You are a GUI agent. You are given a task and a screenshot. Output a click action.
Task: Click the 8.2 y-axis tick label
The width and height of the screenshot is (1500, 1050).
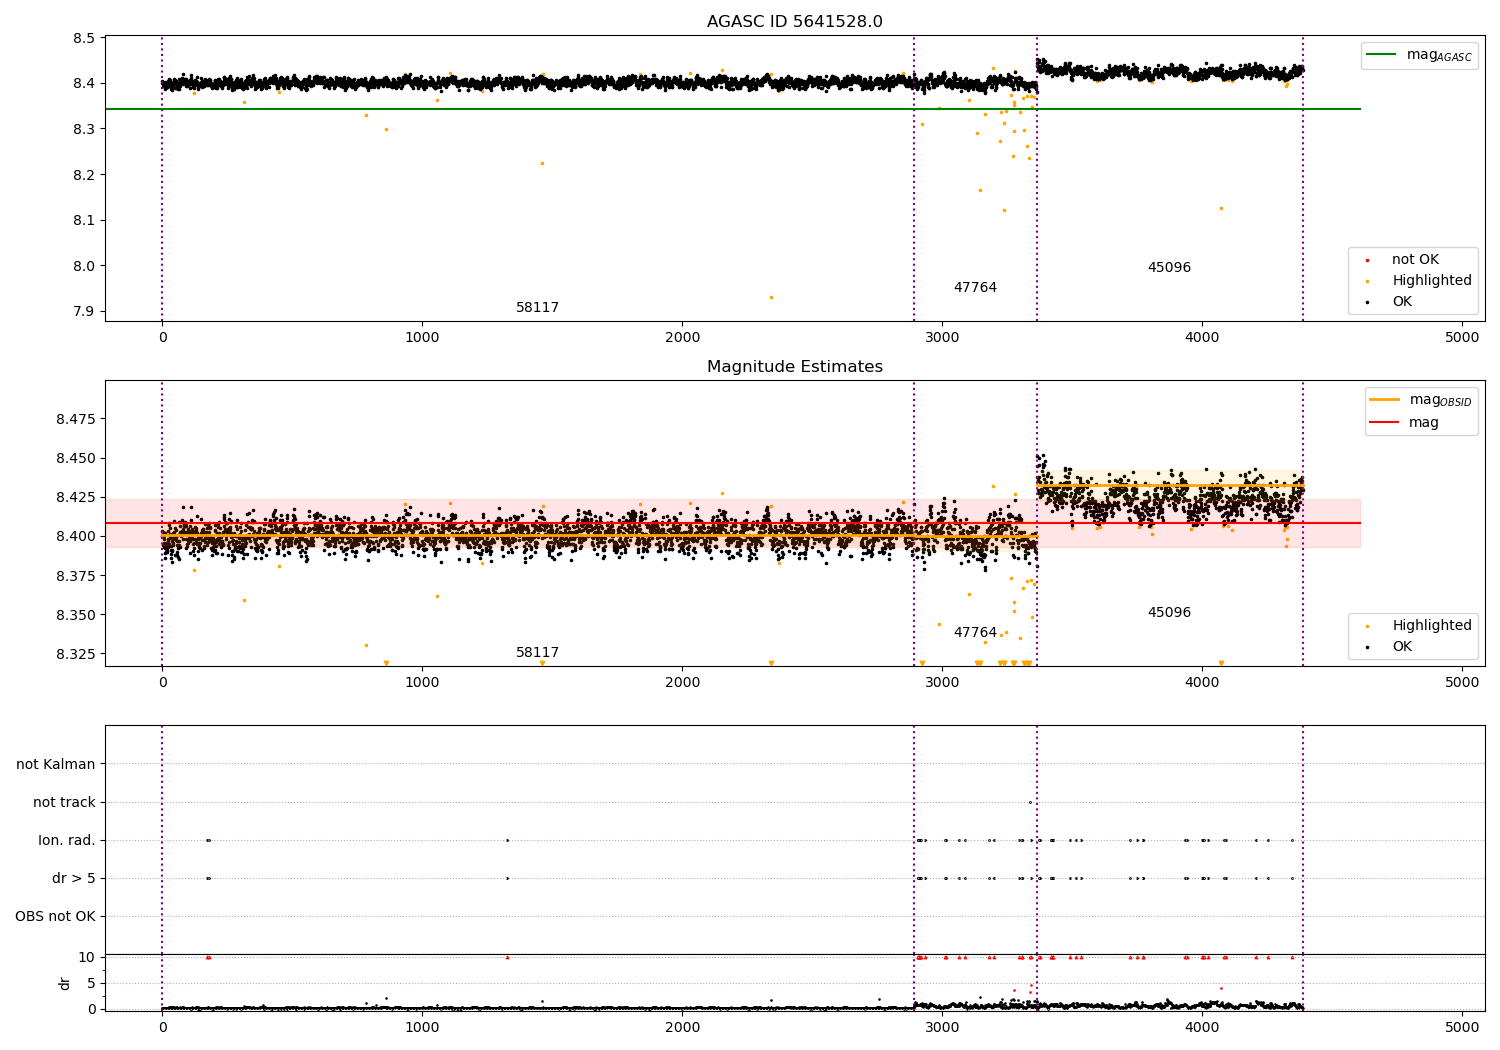84,175
